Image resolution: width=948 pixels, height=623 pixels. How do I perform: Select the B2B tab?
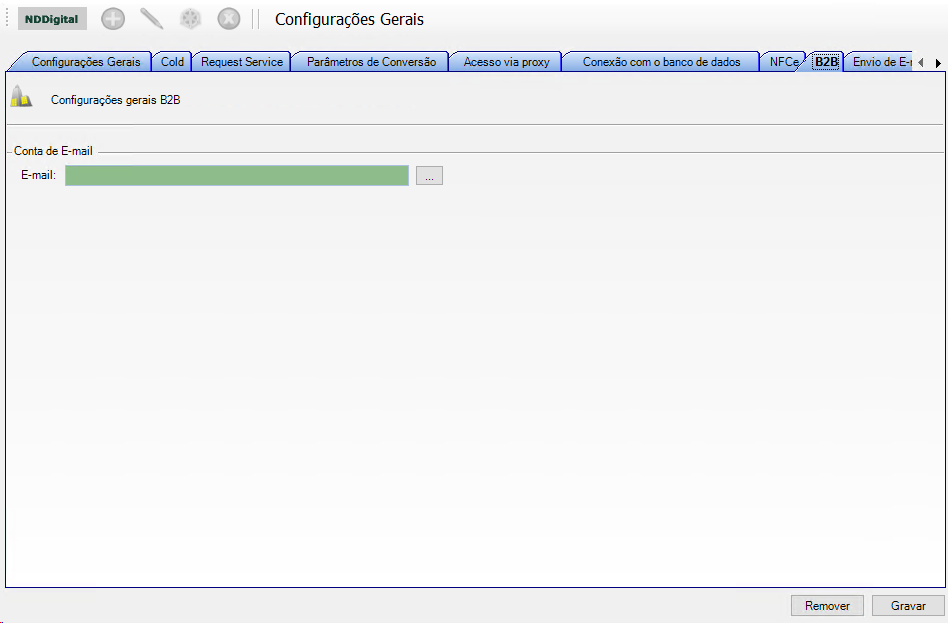click(x=826, y=62)
